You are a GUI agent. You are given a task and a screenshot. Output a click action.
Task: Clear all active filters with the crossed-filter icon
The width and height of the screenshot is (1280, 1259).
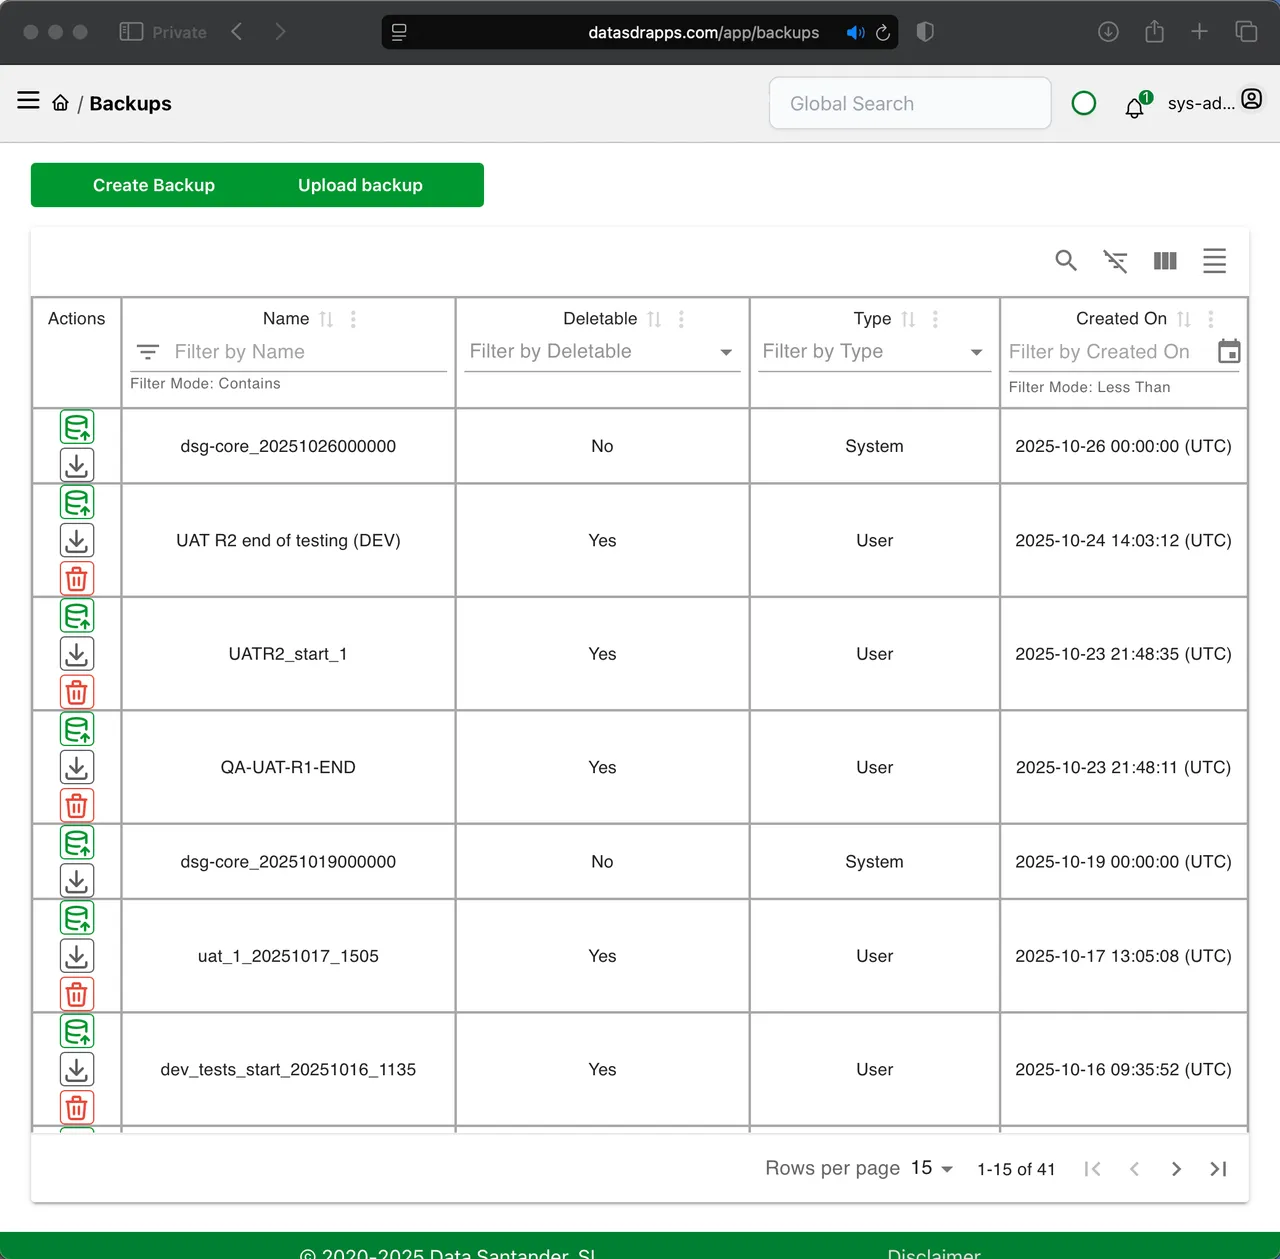(1115, 260)
